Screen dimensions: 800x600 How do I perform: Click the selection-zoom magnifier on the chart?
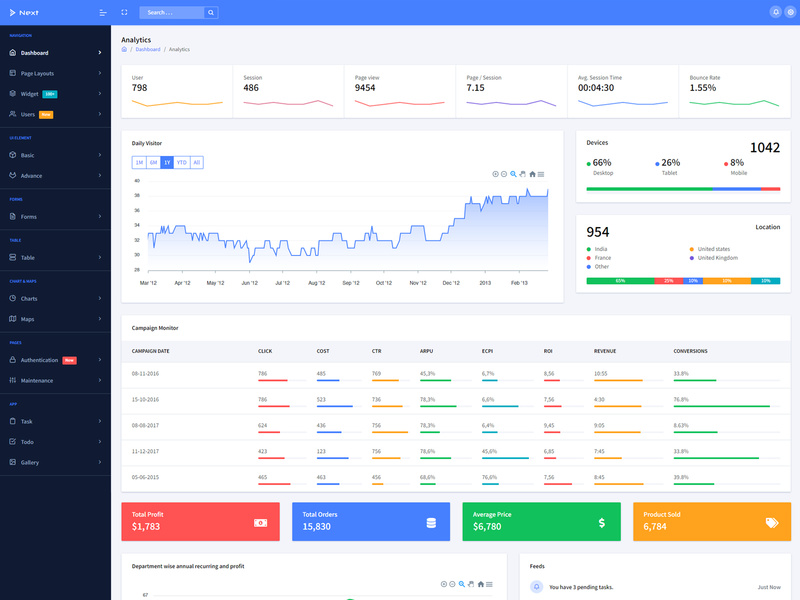(x=513, y=174)
